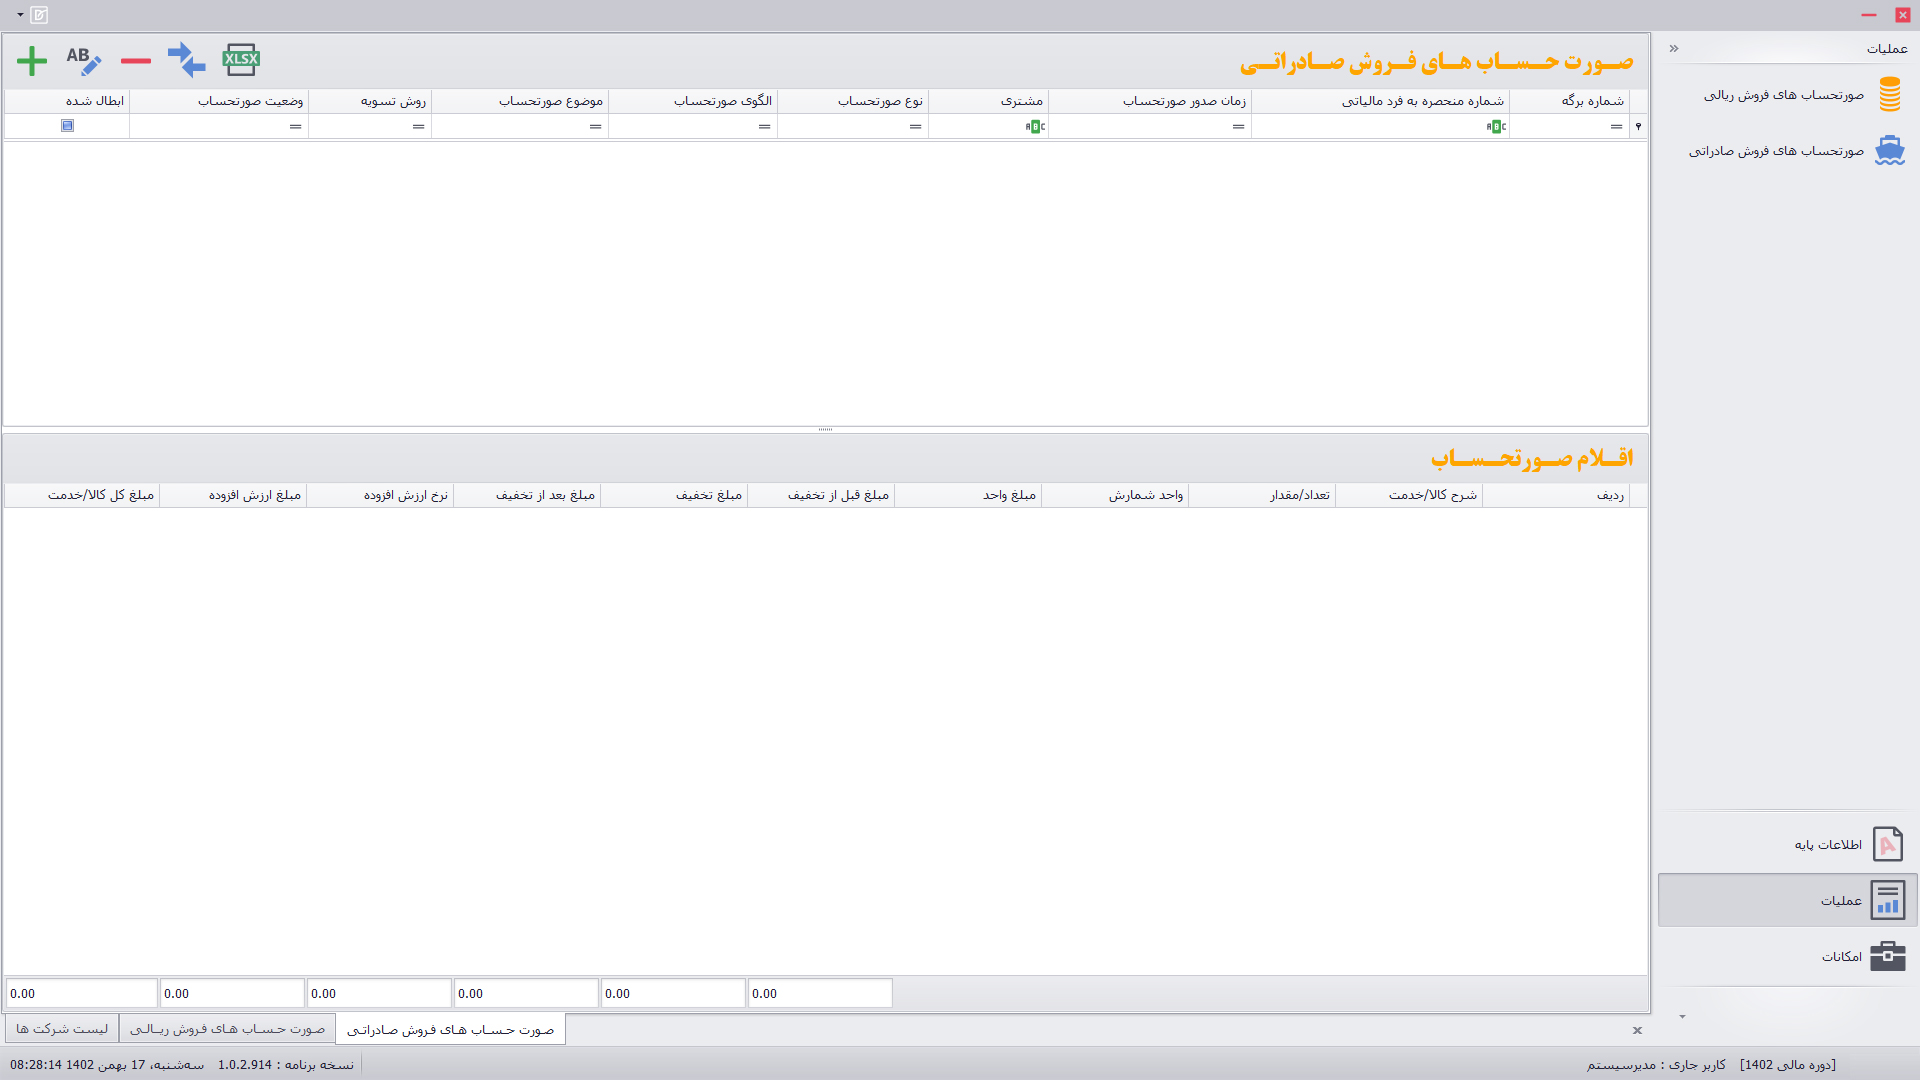This screenshot has width=1920, height=1080.
Task: Open صورتحساب های فروش صادراتی ship icon
Action: pos(1888,151)
